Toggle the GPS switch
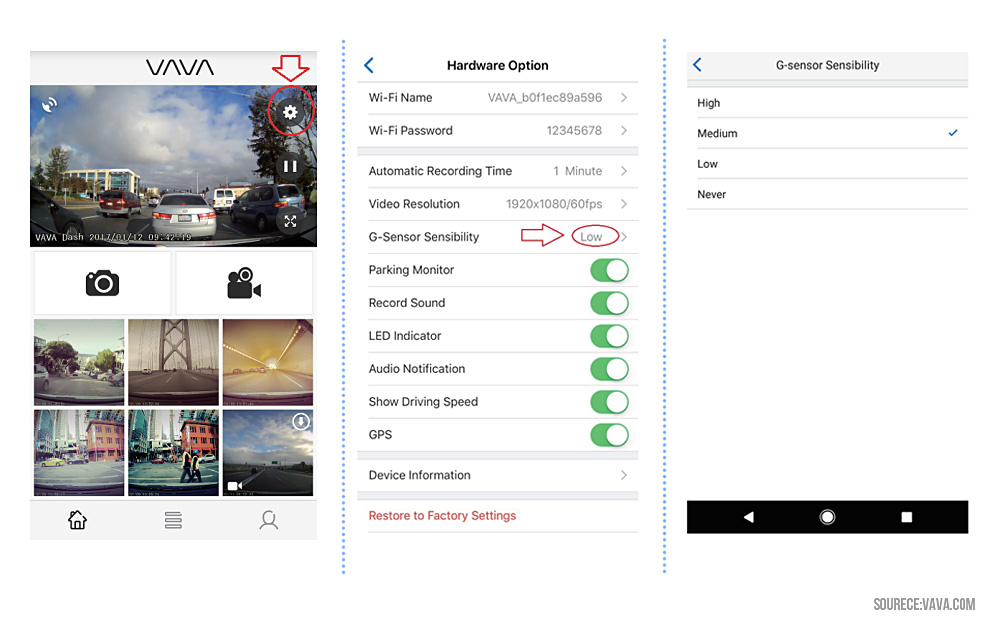Image resolution: width=1000 pixels, height=625 pixels. pyautogui.click(x=610, y=435)
